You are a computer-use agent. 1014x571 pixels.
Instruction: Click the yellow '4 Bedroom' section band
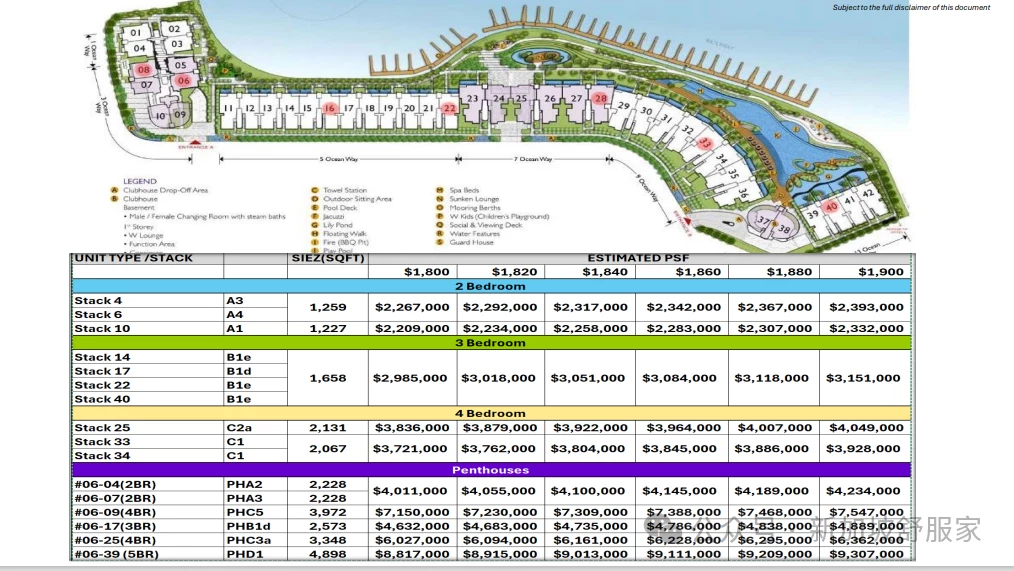pos(491,413)
